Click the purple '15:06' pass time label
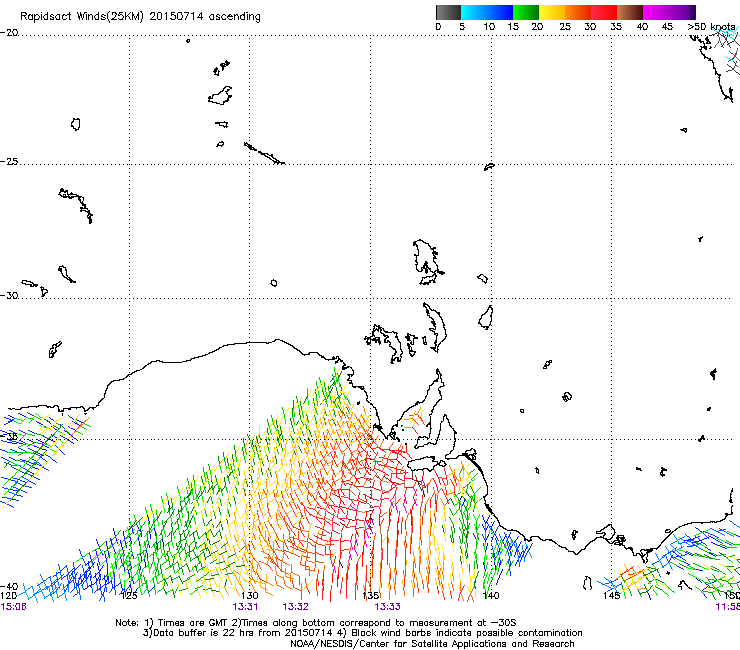The image size is (740, 650). pos(13,607)
